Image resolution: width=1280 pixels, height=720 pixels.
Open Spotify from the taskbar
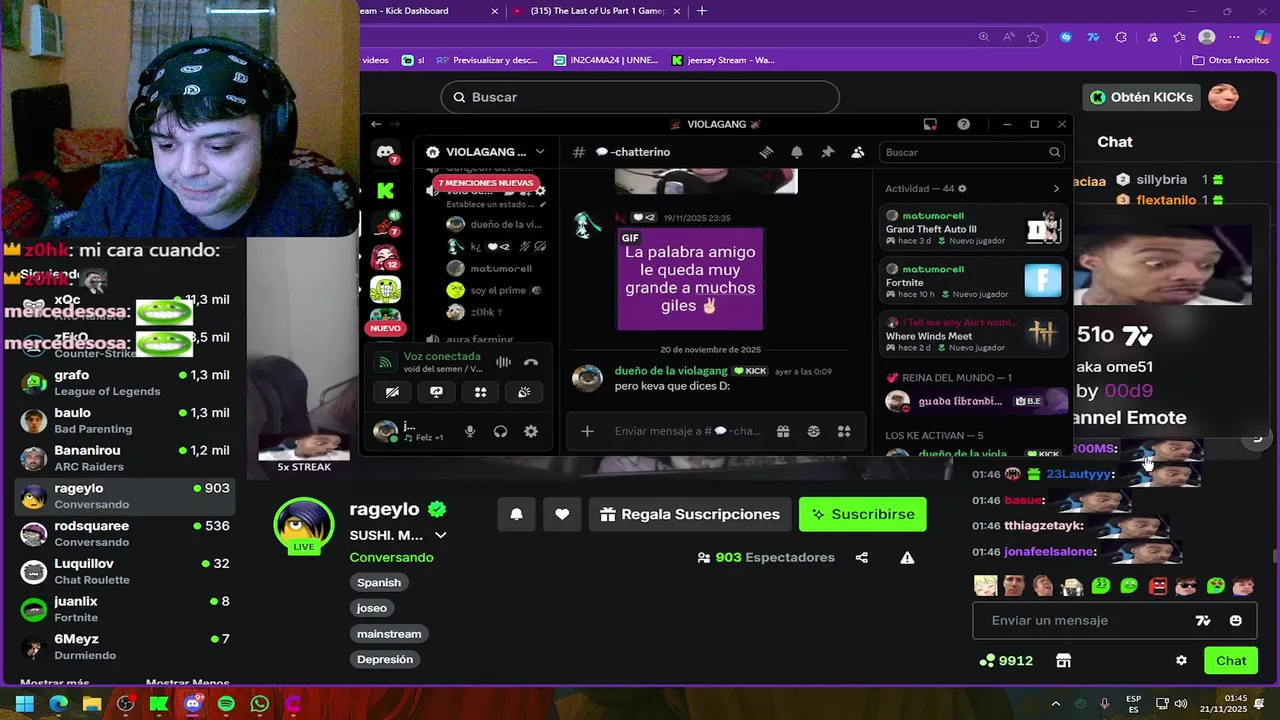click(x=226, y=704)
